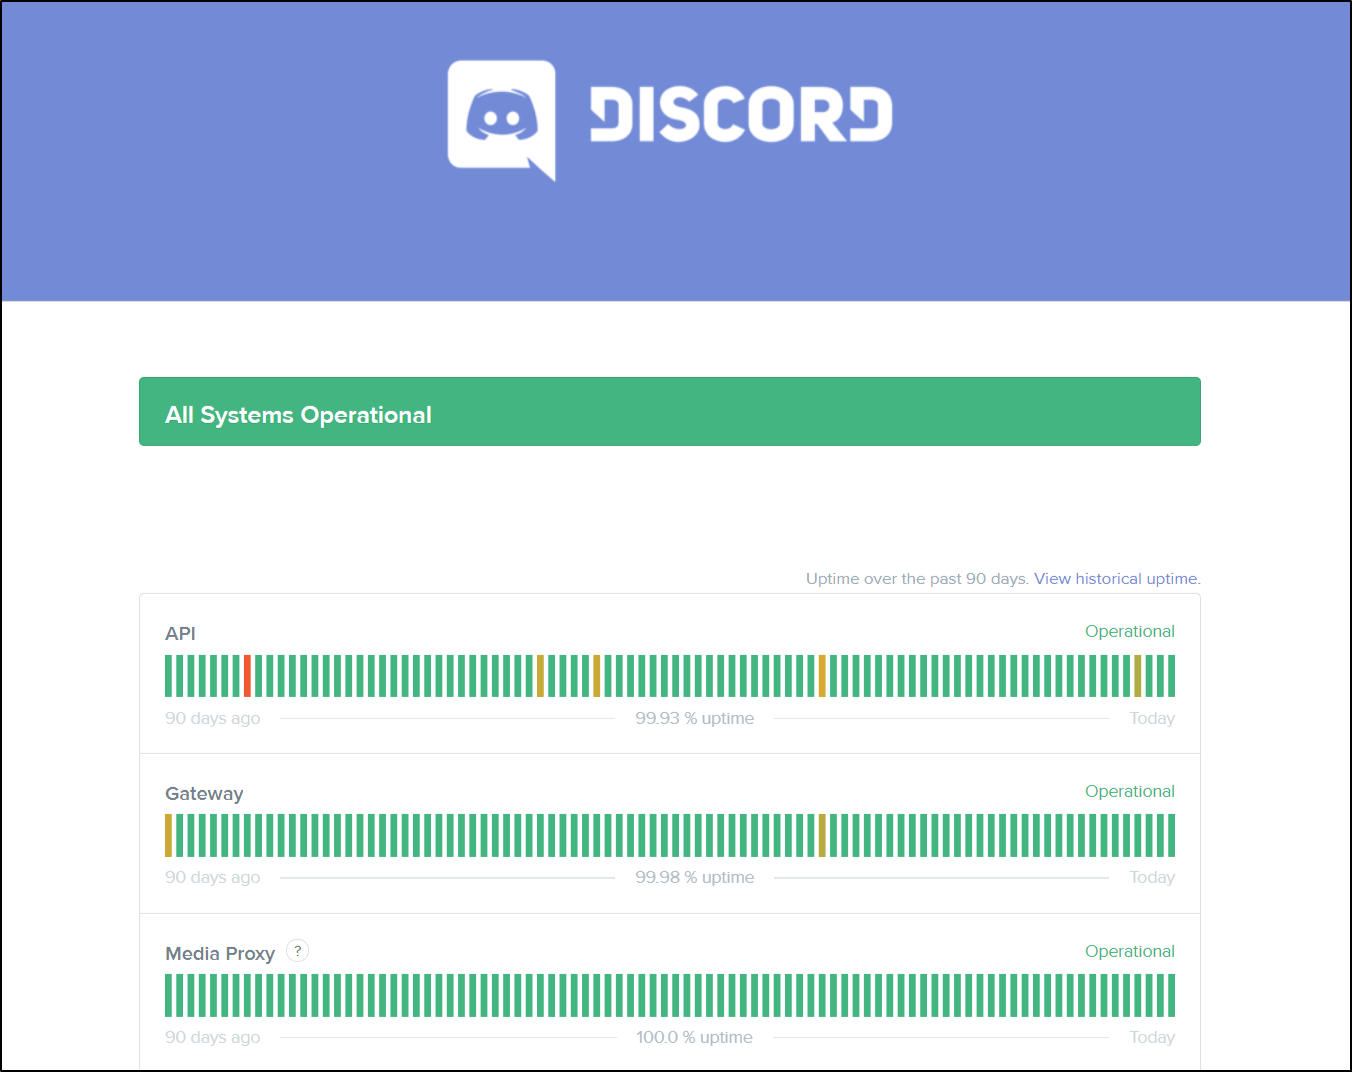Viewport: 1352px width, 1072px height.
Task: Click the All Systems Operational banner
Action: pos(670,411)
